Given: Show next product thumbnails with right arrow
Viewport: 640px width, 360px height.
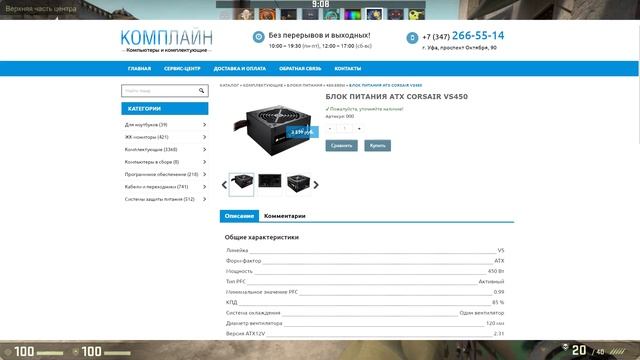Looking at the screenshot, I should pyautogui.click(x=316, y=185).
